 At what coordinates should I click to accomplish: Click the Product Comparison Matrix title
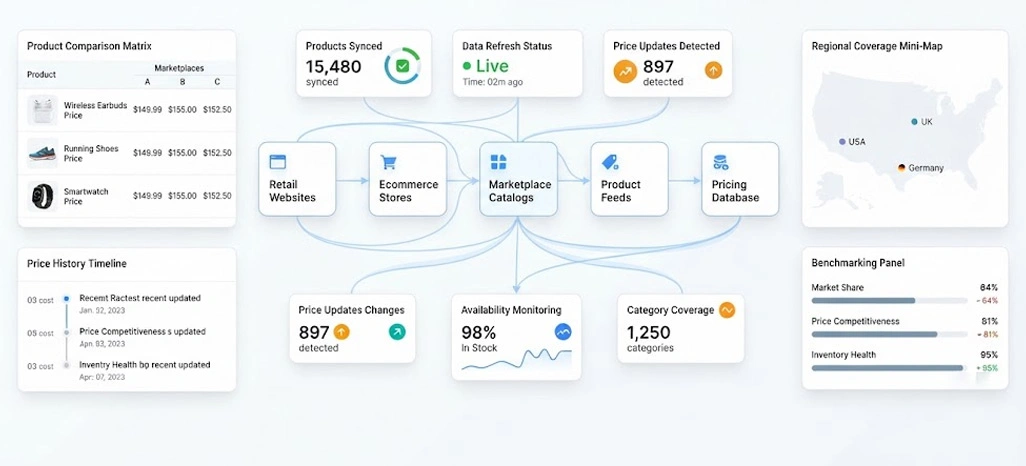pos(89,46)
